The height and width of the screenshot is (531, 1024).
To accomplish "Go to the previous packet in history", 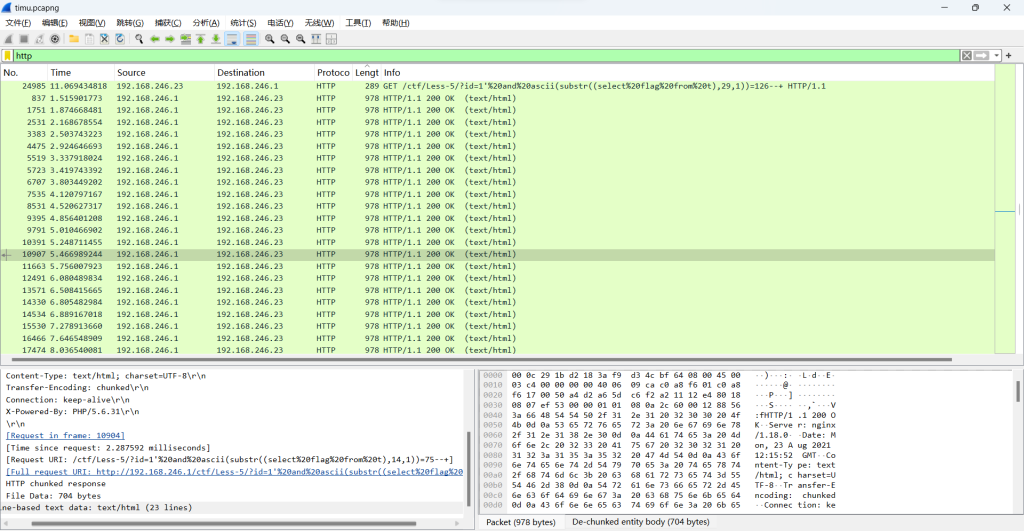I will (x=155, y=39).
